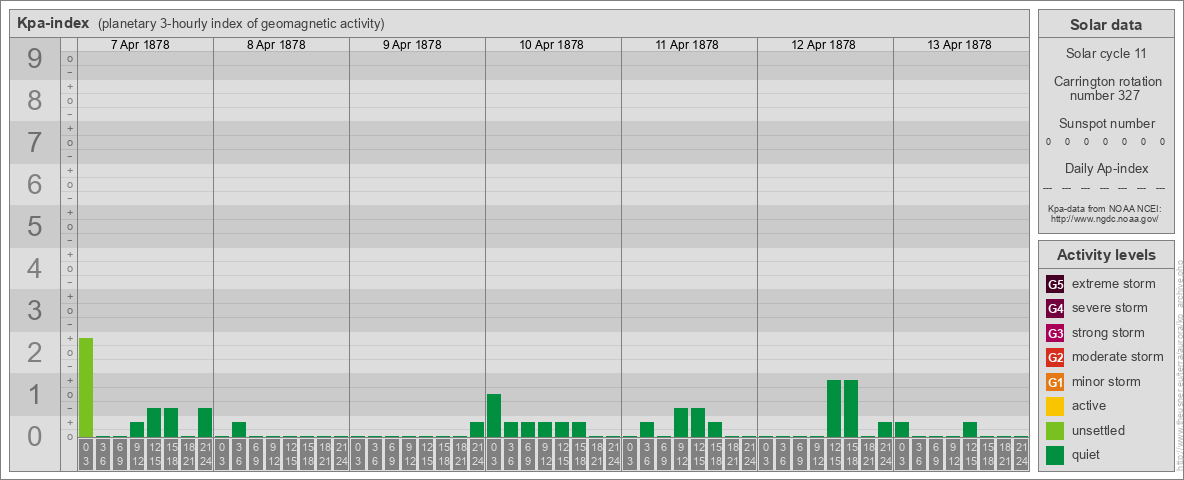Click the 'Solar data' panel heading

point(1106,25)
